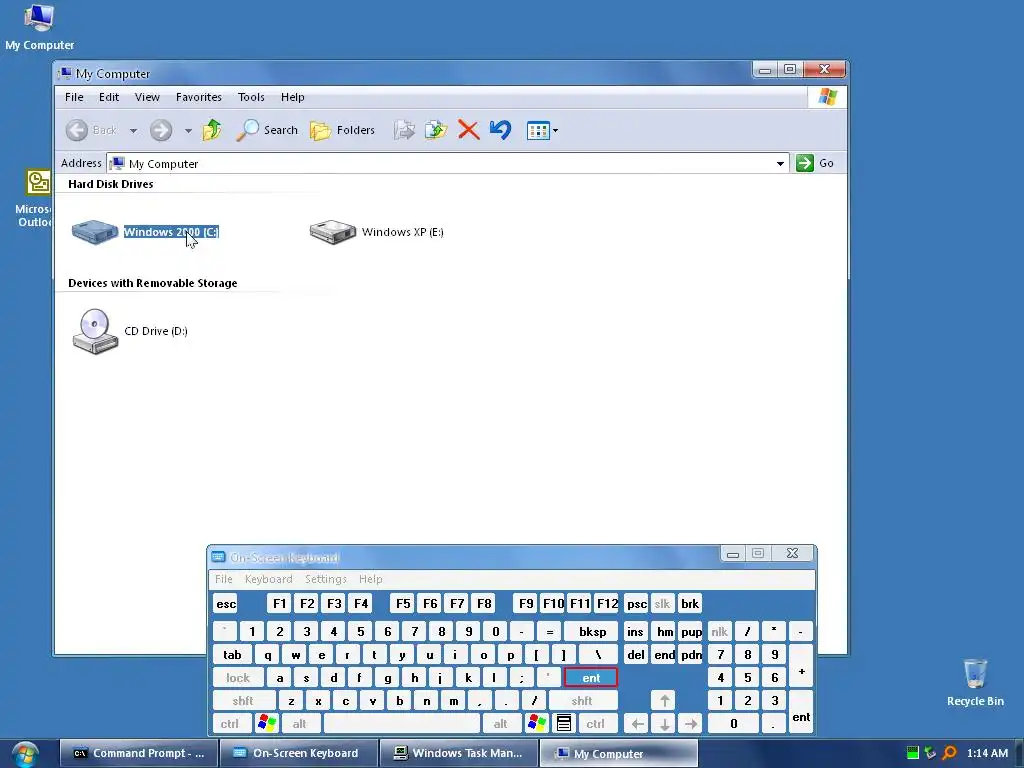Screen dimensions: 1024x768
Task: Expand the Views dropdown arrow
Action: 556,131
